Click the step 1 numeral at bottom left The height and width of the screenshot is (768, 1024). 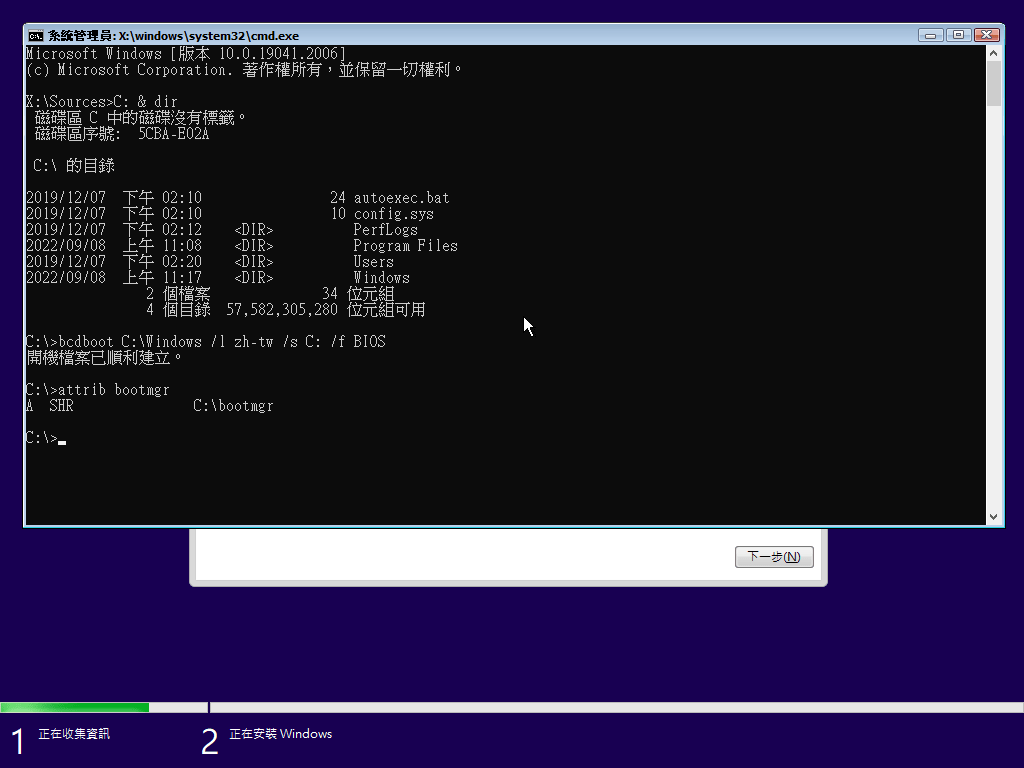(x=16, y=739)
